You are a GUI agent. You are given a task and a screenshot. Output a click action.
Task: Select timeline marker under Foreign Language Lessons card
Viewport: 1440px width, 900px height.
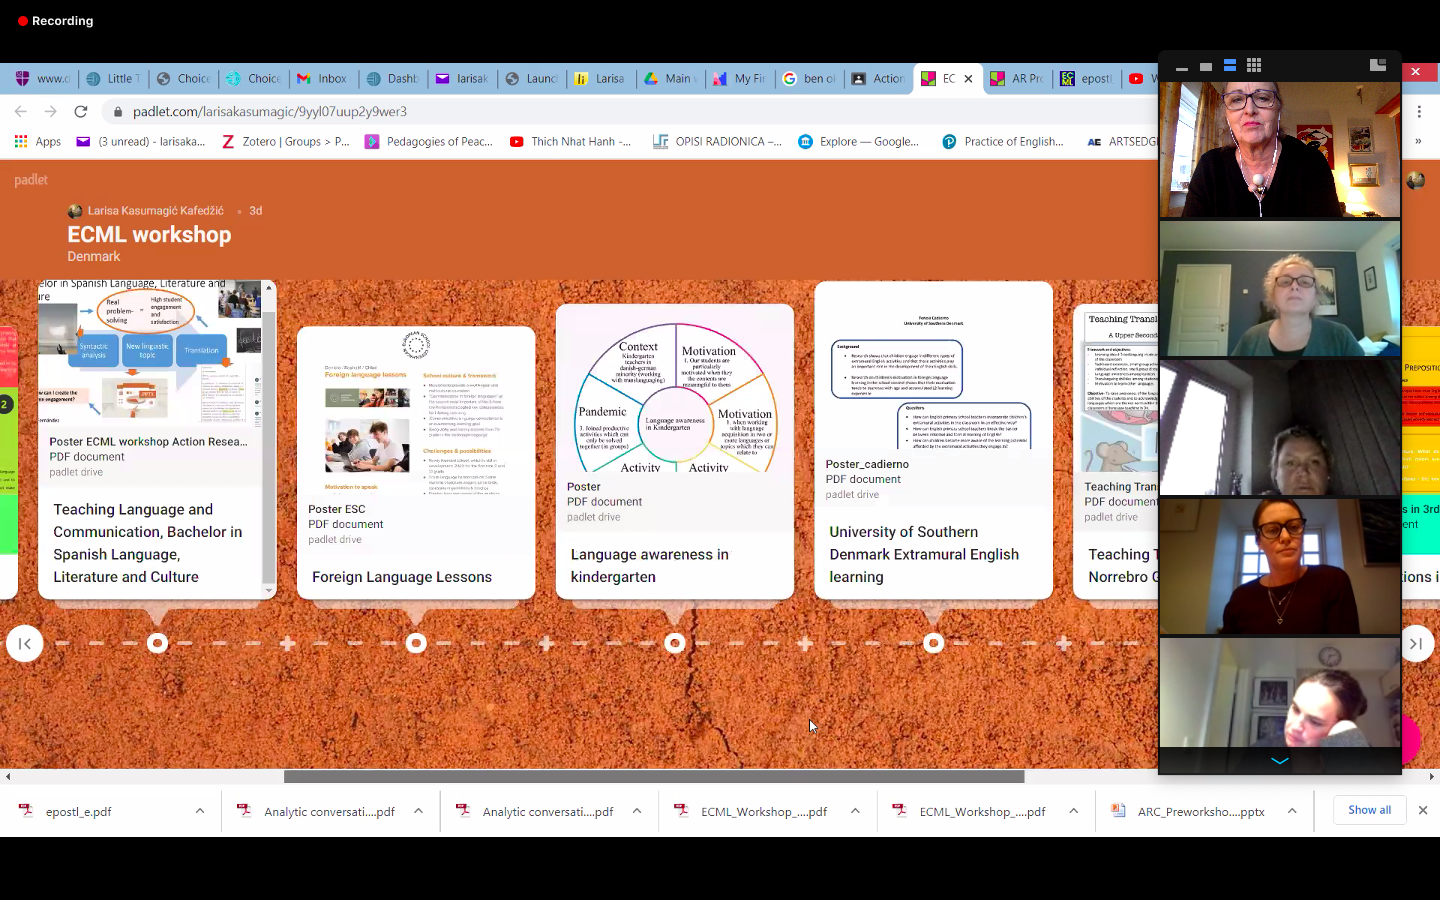coord(417,644)
